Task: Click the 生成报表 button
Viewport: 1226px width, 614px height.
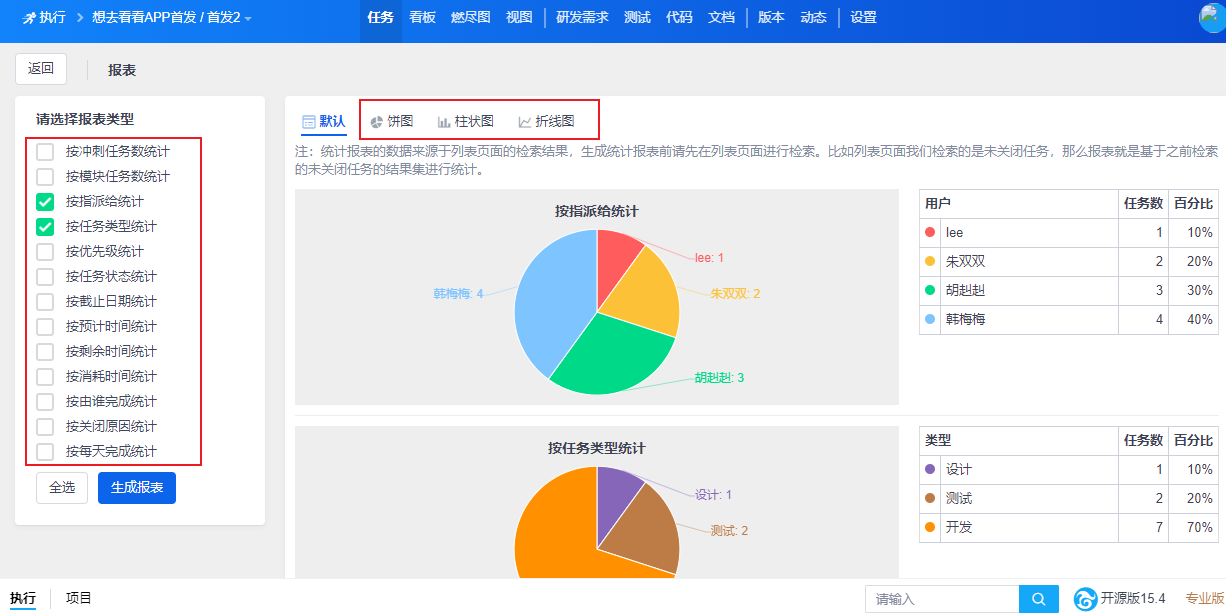Action: click(x=137, y=488)
